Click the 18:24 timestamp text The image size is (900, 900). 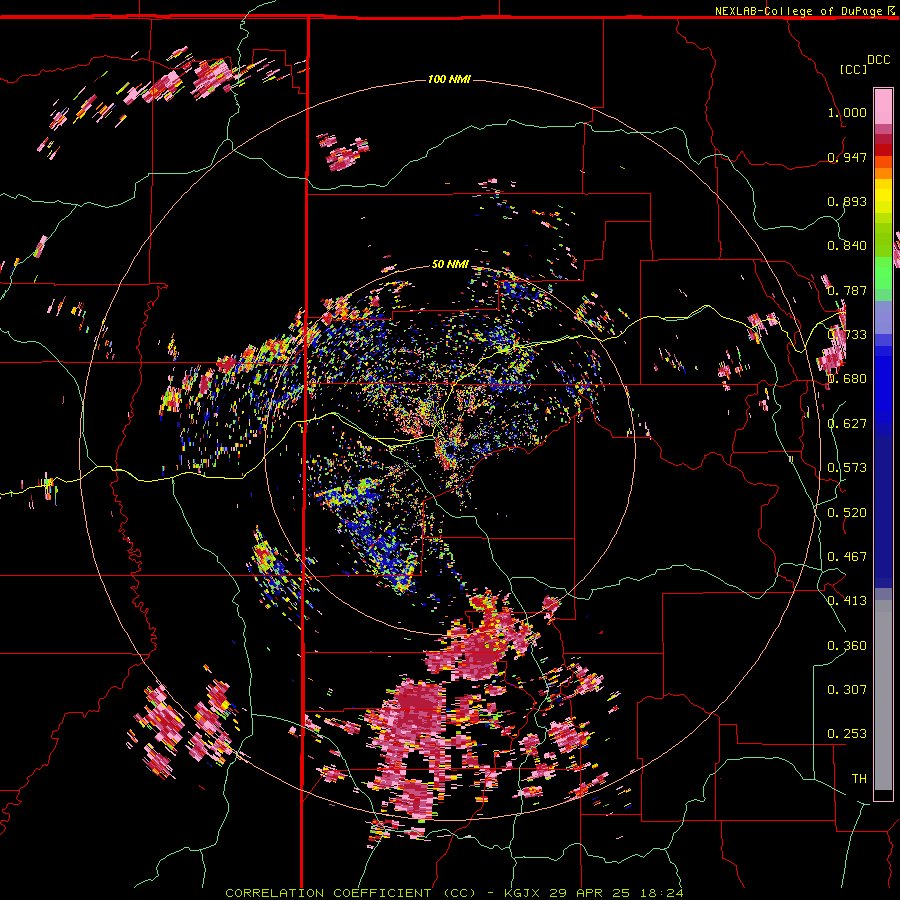(660, 893)
